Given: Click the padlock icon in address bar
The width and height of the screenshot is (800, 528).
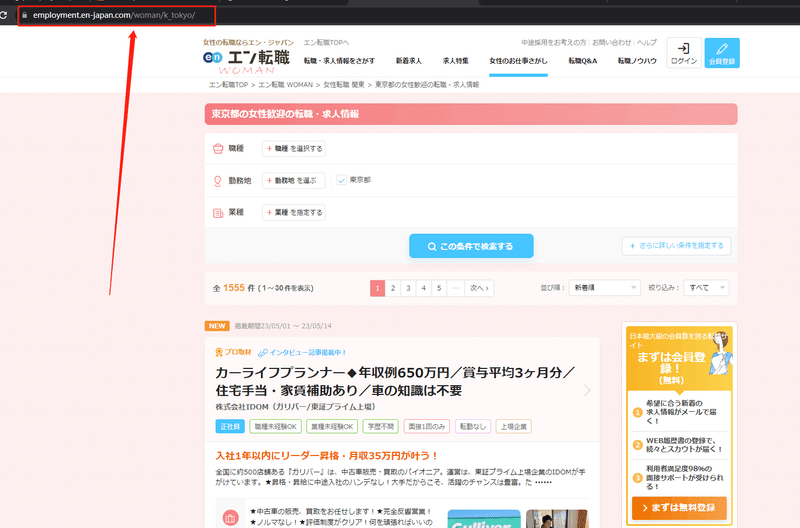Looking at the screenshot, I should pos(24,15).
